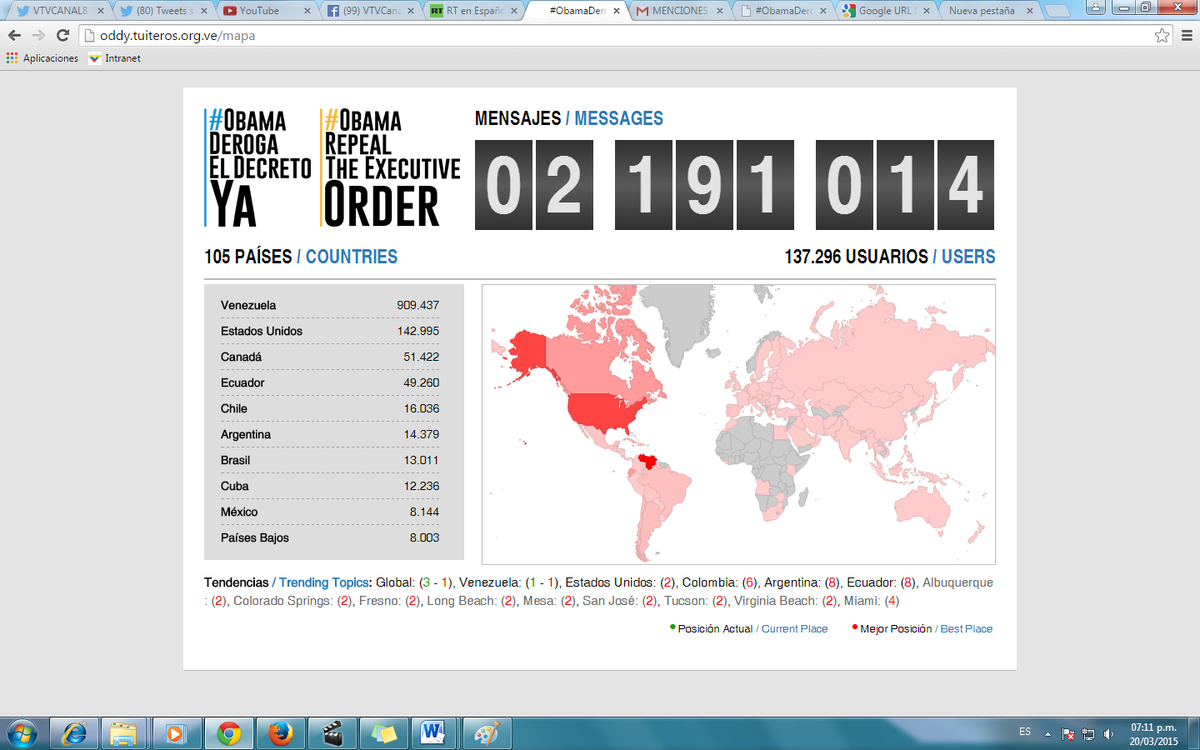
Task: Click the #Obama Deroga El Decreto YA logo
Action: pyautogui.click(x=258, y=167)
